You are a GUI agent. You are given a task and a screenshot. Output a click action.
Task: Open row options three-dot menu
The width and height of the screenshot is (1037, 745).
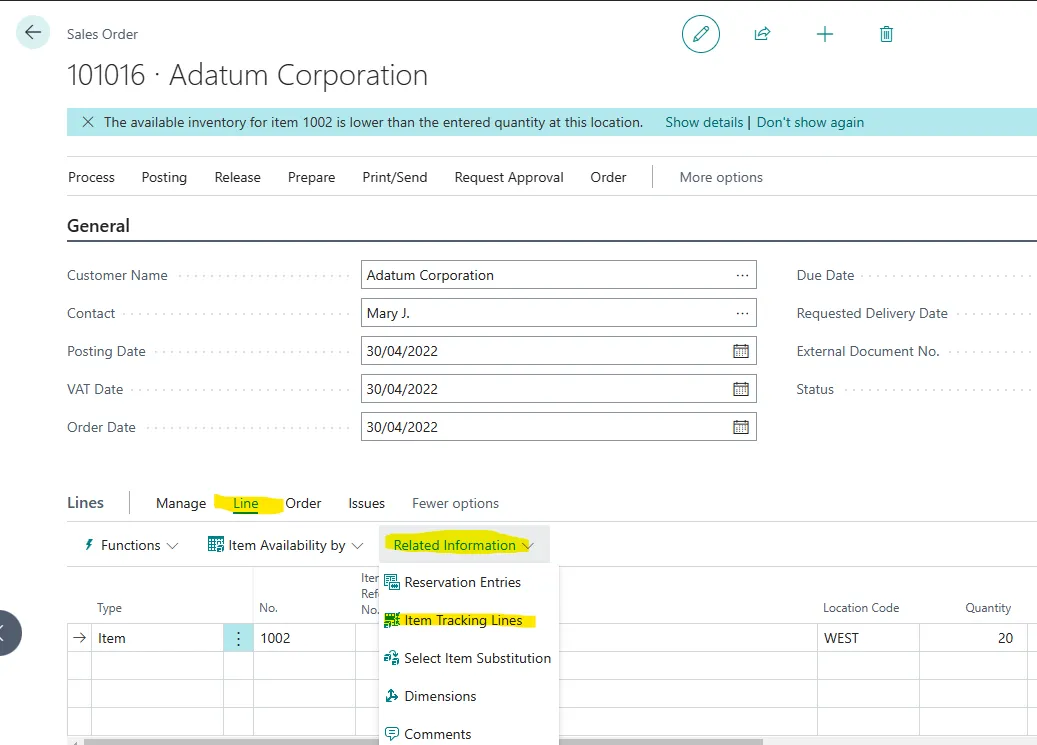[238, 638]
